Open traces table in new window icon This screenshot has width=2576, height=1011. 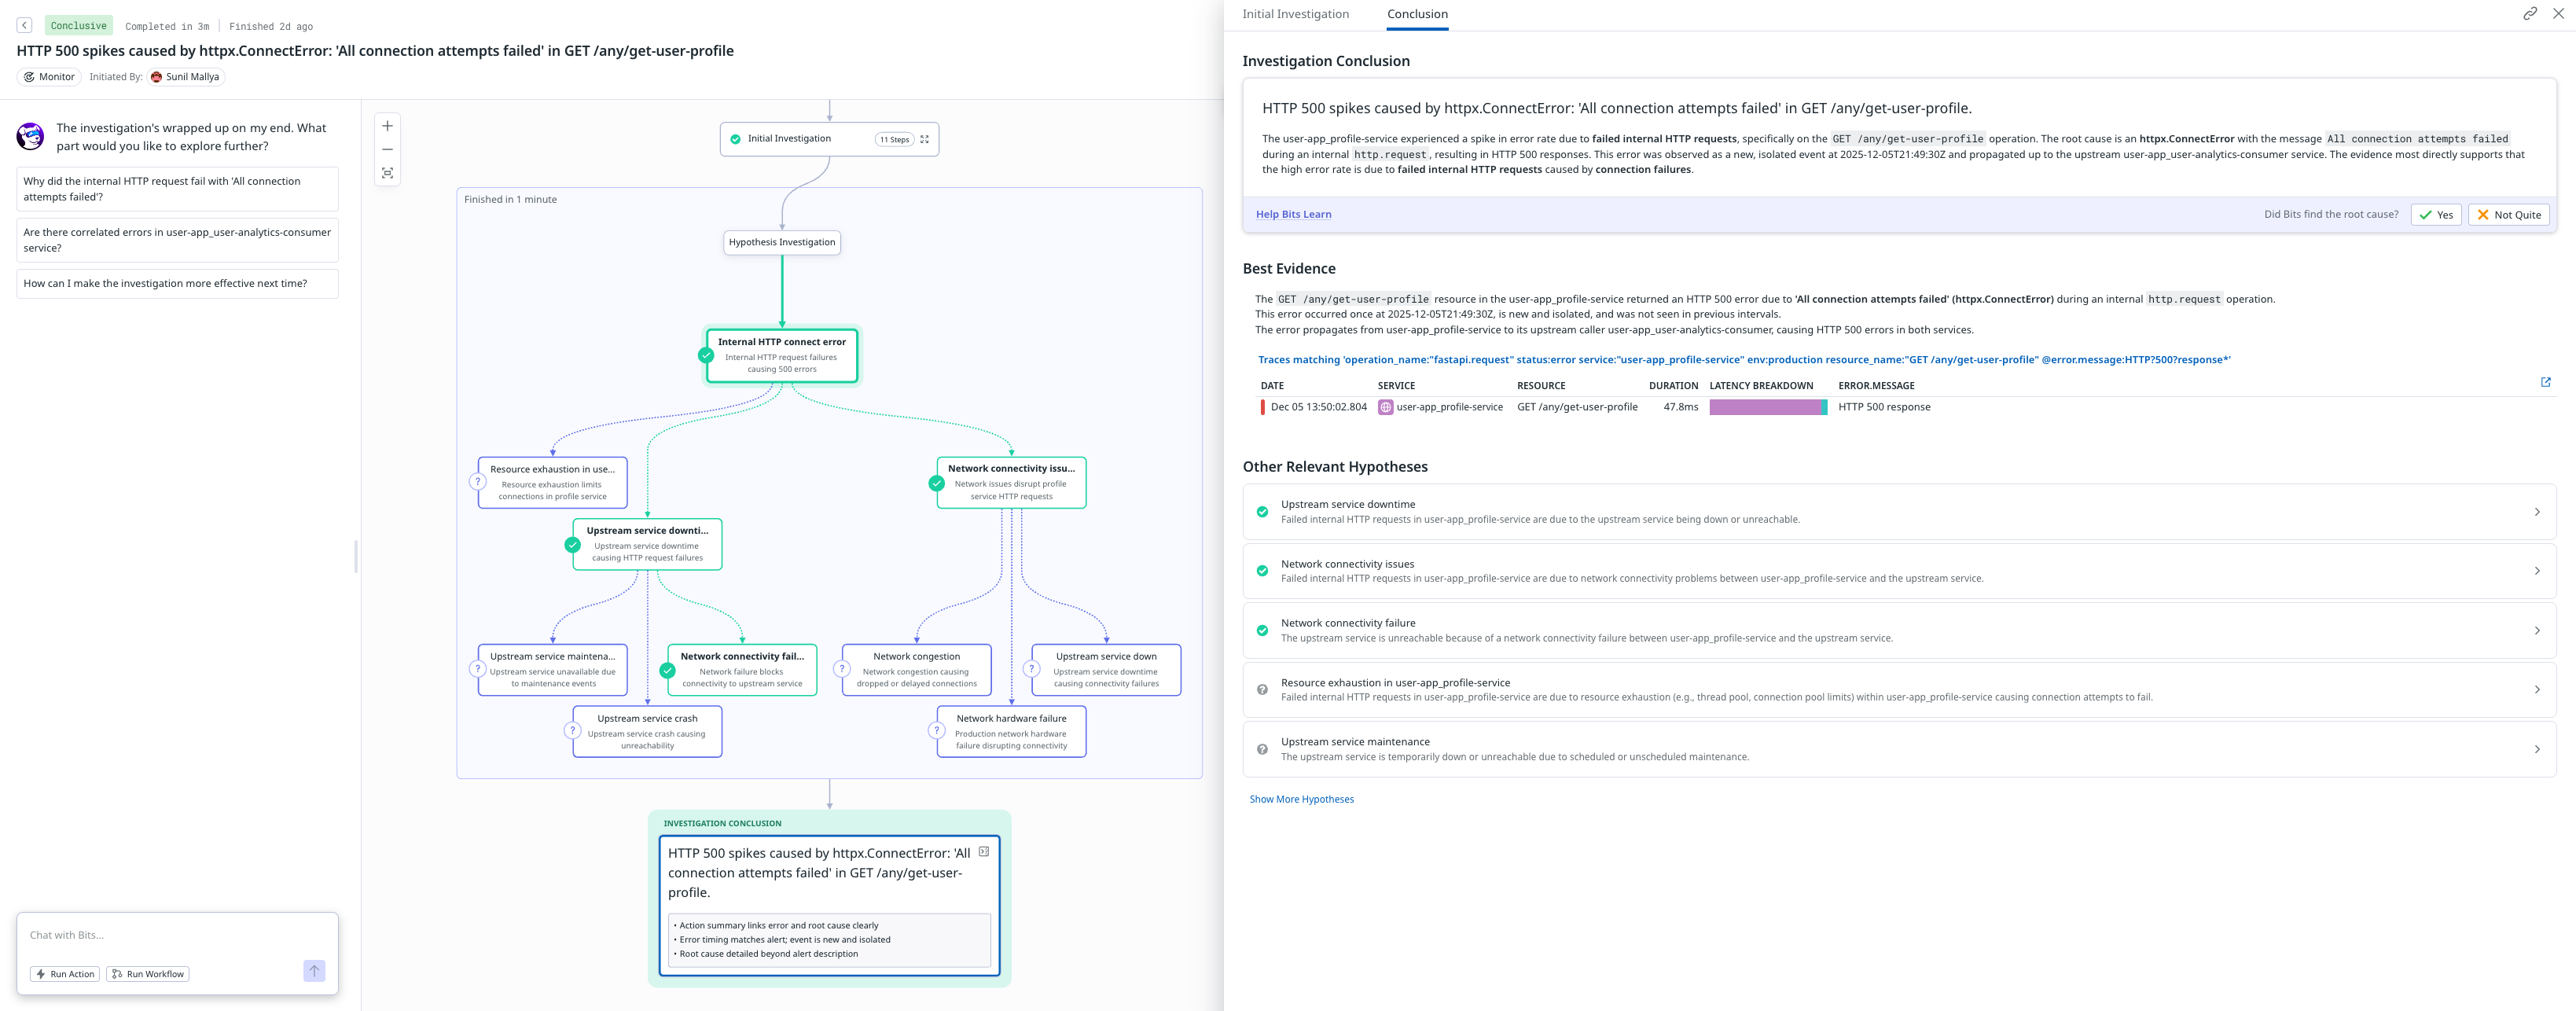tap(2545, 382)
